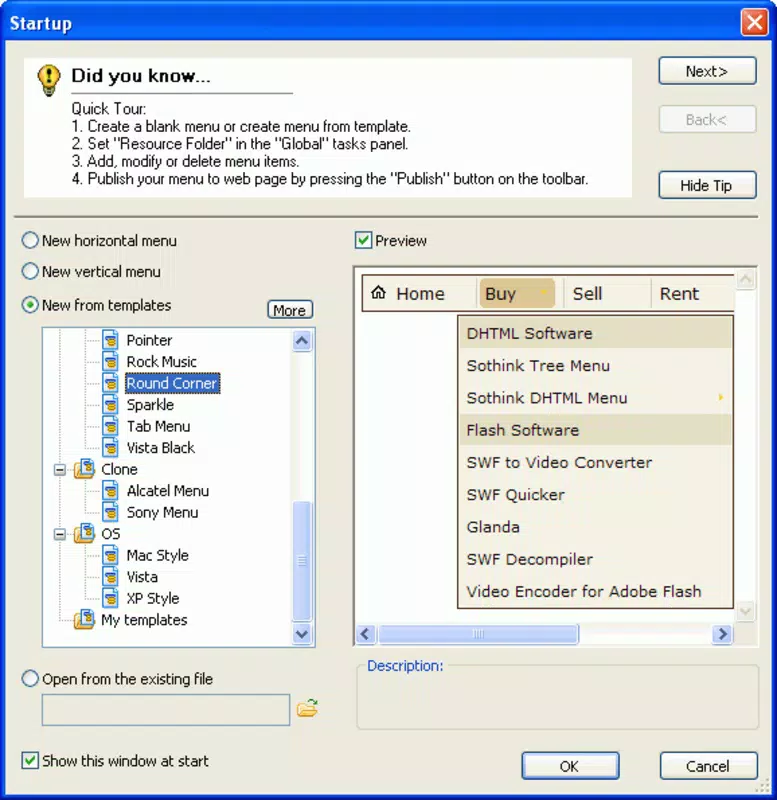777x800 pixels.
Task: Click template list vertical scrollbar thumb
Action: click(302, 561)
